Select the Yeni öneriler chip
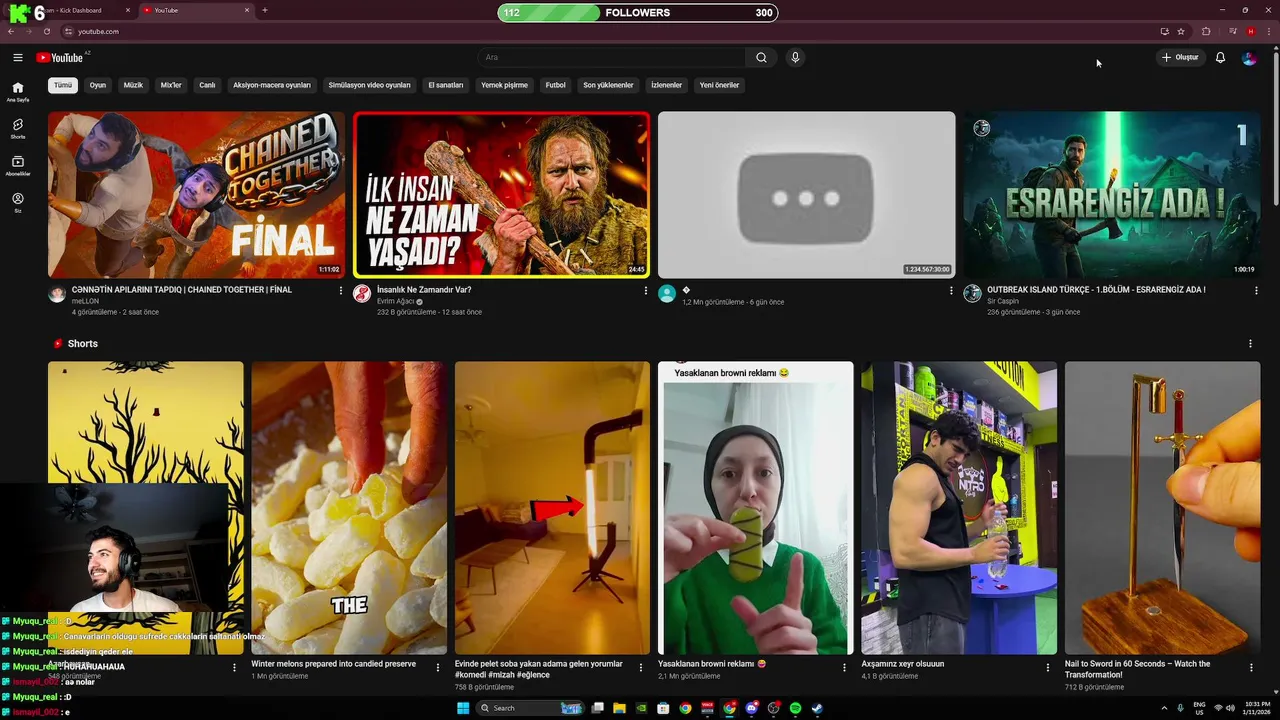 (x=719, y=85)
